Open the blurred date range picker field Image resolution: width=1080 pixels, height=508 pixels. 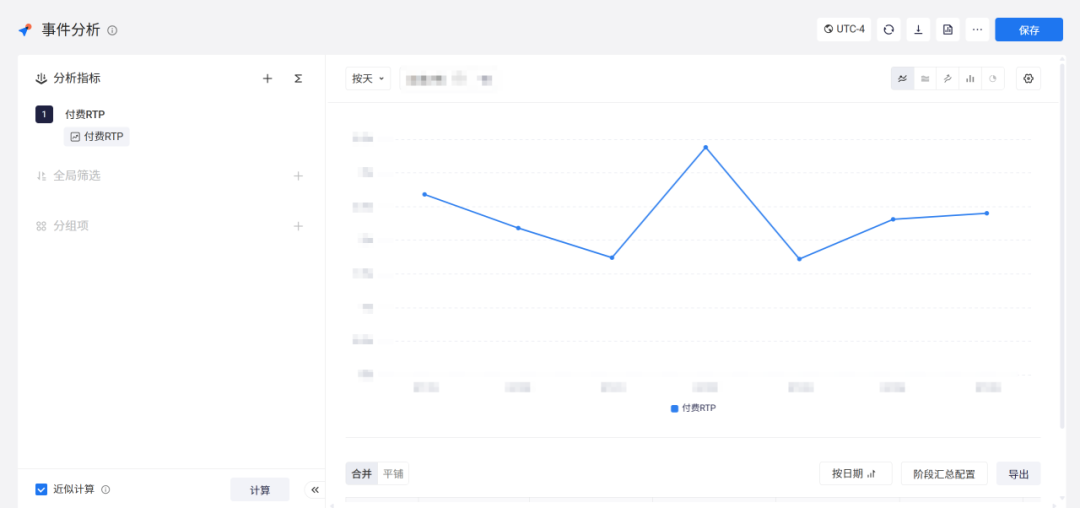coord(448,78)
